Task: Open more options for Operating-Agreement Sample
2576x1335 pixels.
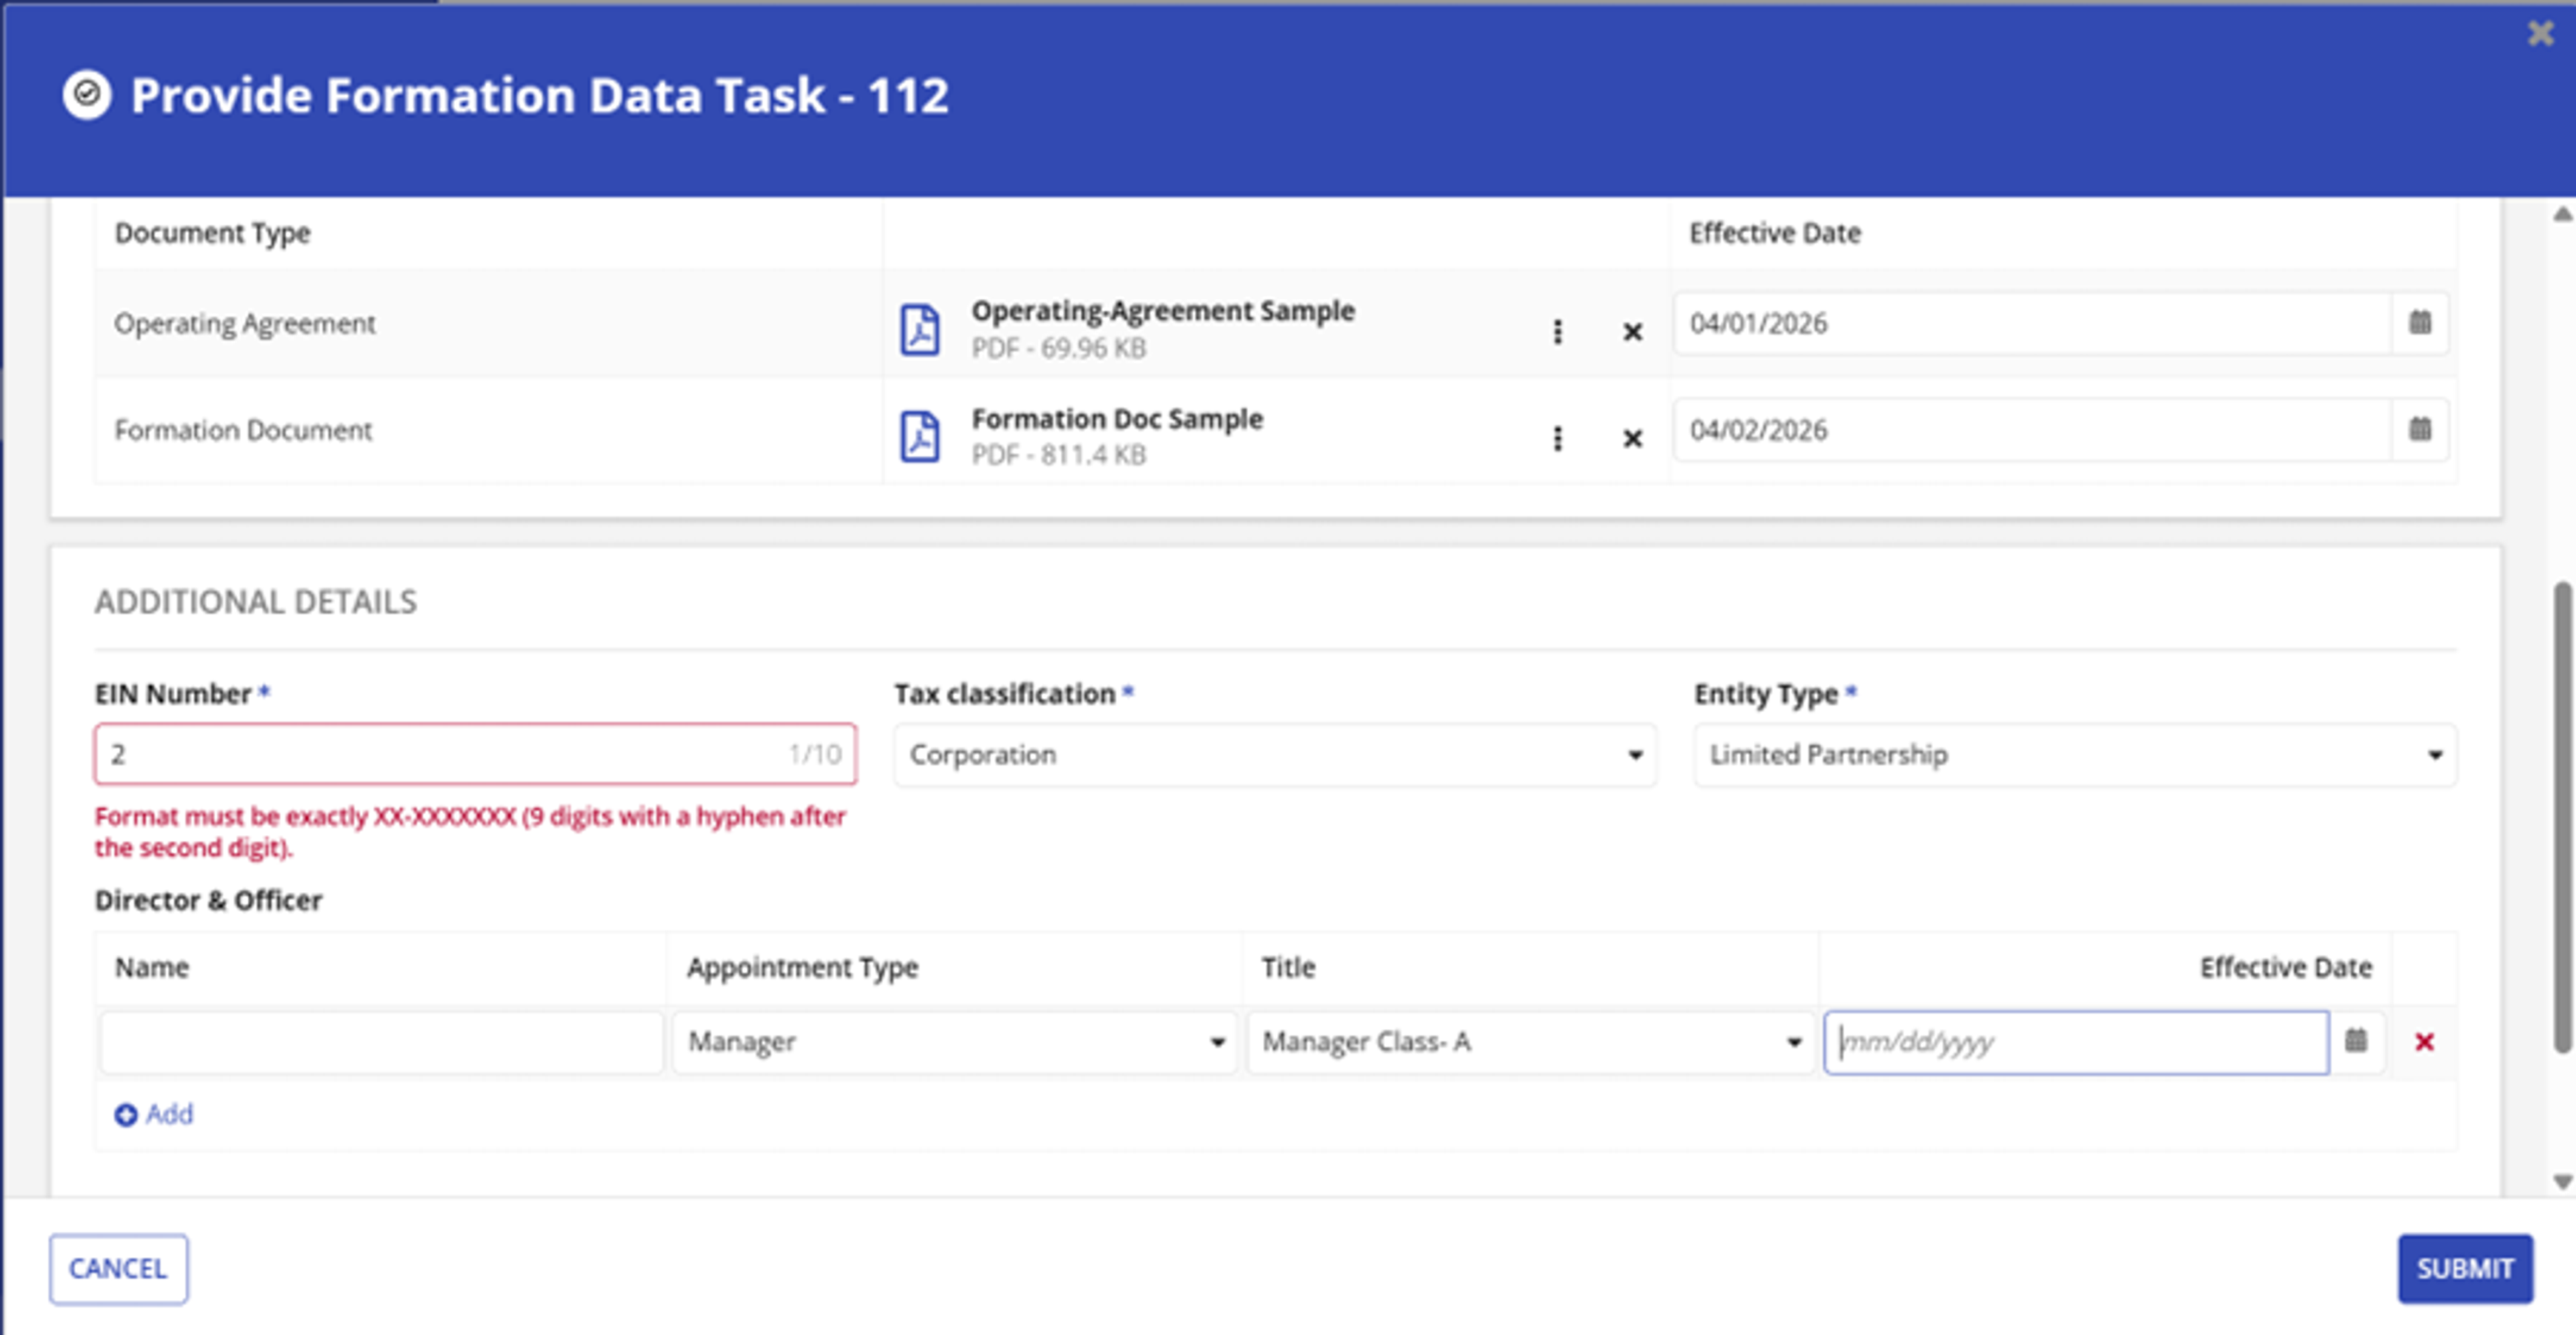Action: pyautogui.click(x=1557, y=332)
